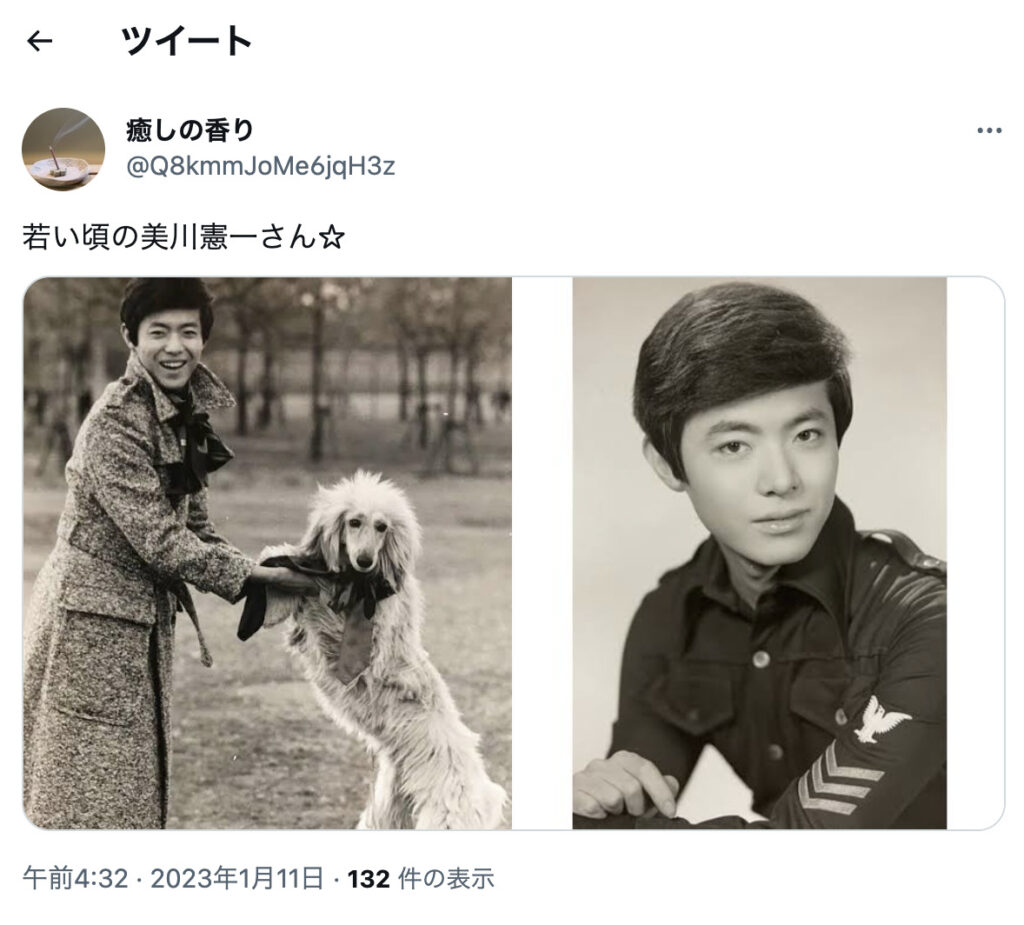Open the photo of man with dog
1024x925 pixels.
268,553
